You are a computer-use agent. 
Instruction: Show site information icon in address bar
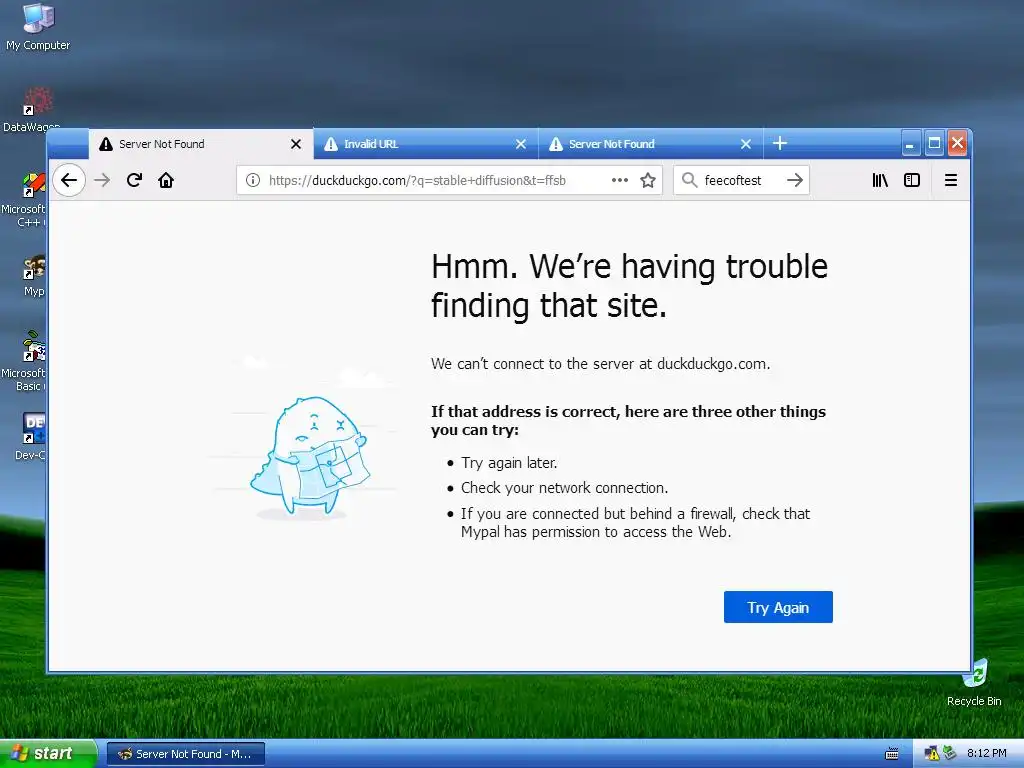[253, 180]
